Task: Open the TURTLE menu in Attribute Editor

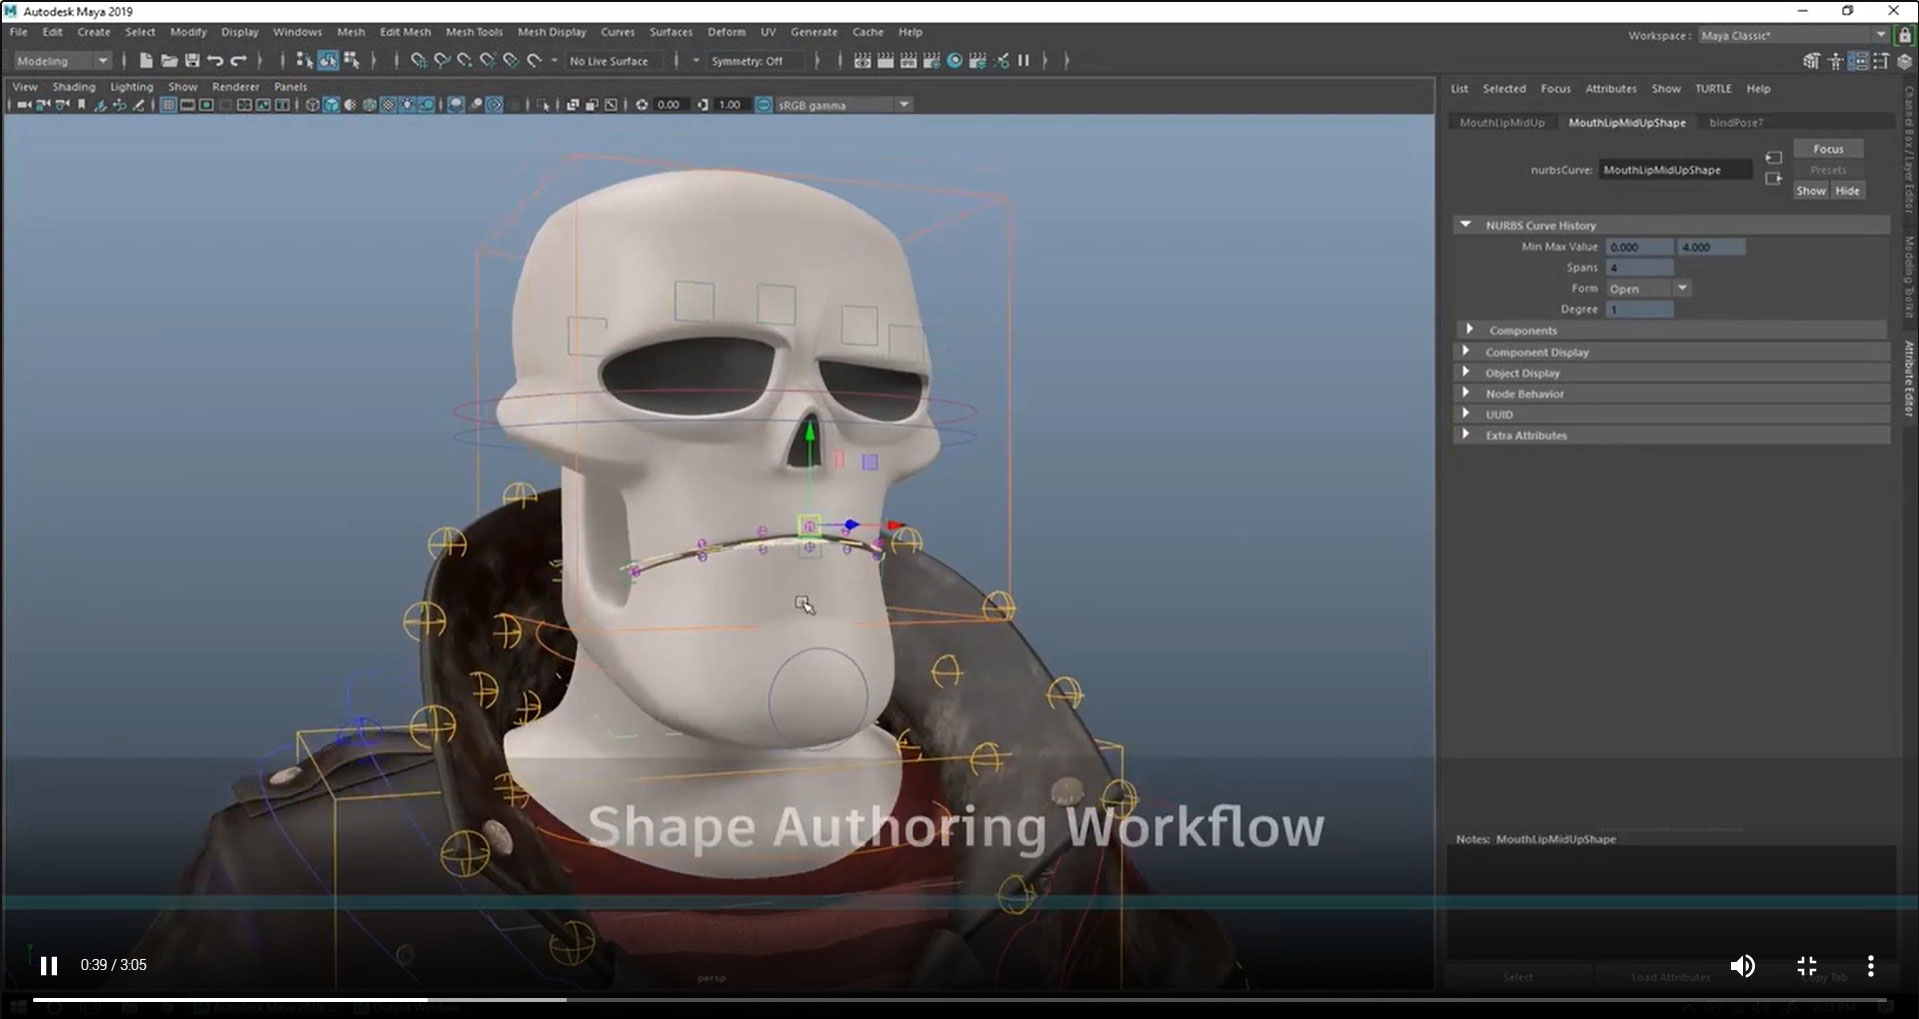Action: pos(1713,89)
